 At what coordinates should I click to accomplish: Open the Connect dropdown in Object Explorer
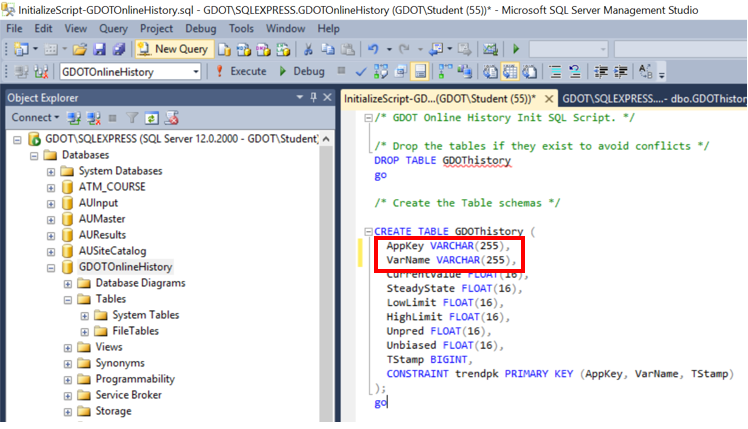point(35,117)
